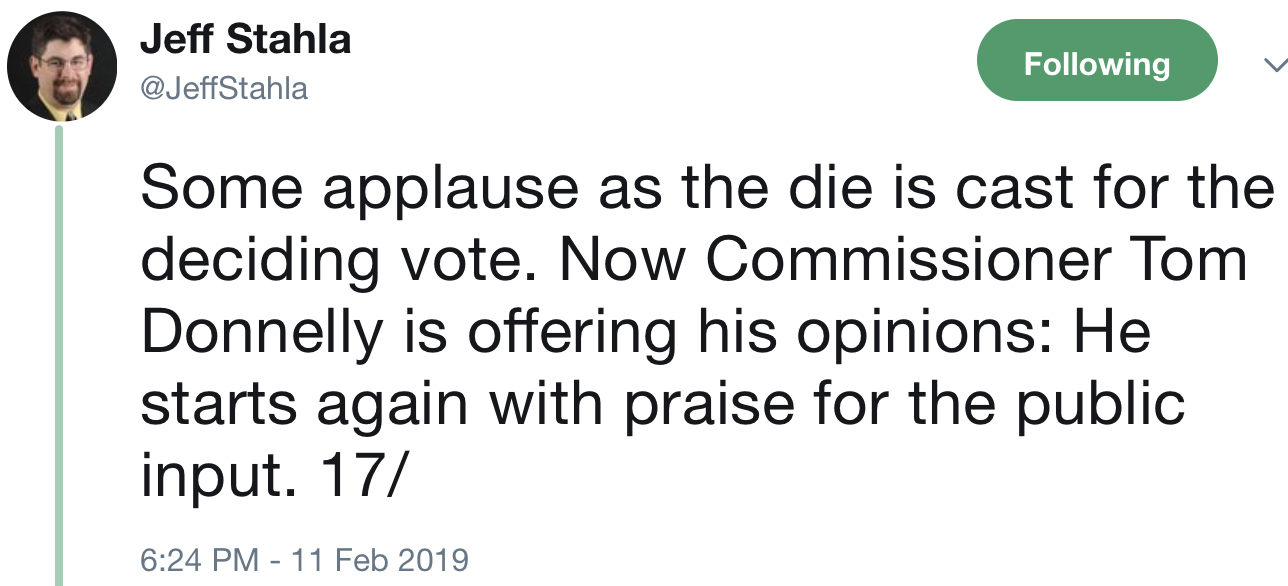This screenshot has width=1288, height=586.
Task: Click the @JeffStahla handle
Action: [x=224, y=89]
